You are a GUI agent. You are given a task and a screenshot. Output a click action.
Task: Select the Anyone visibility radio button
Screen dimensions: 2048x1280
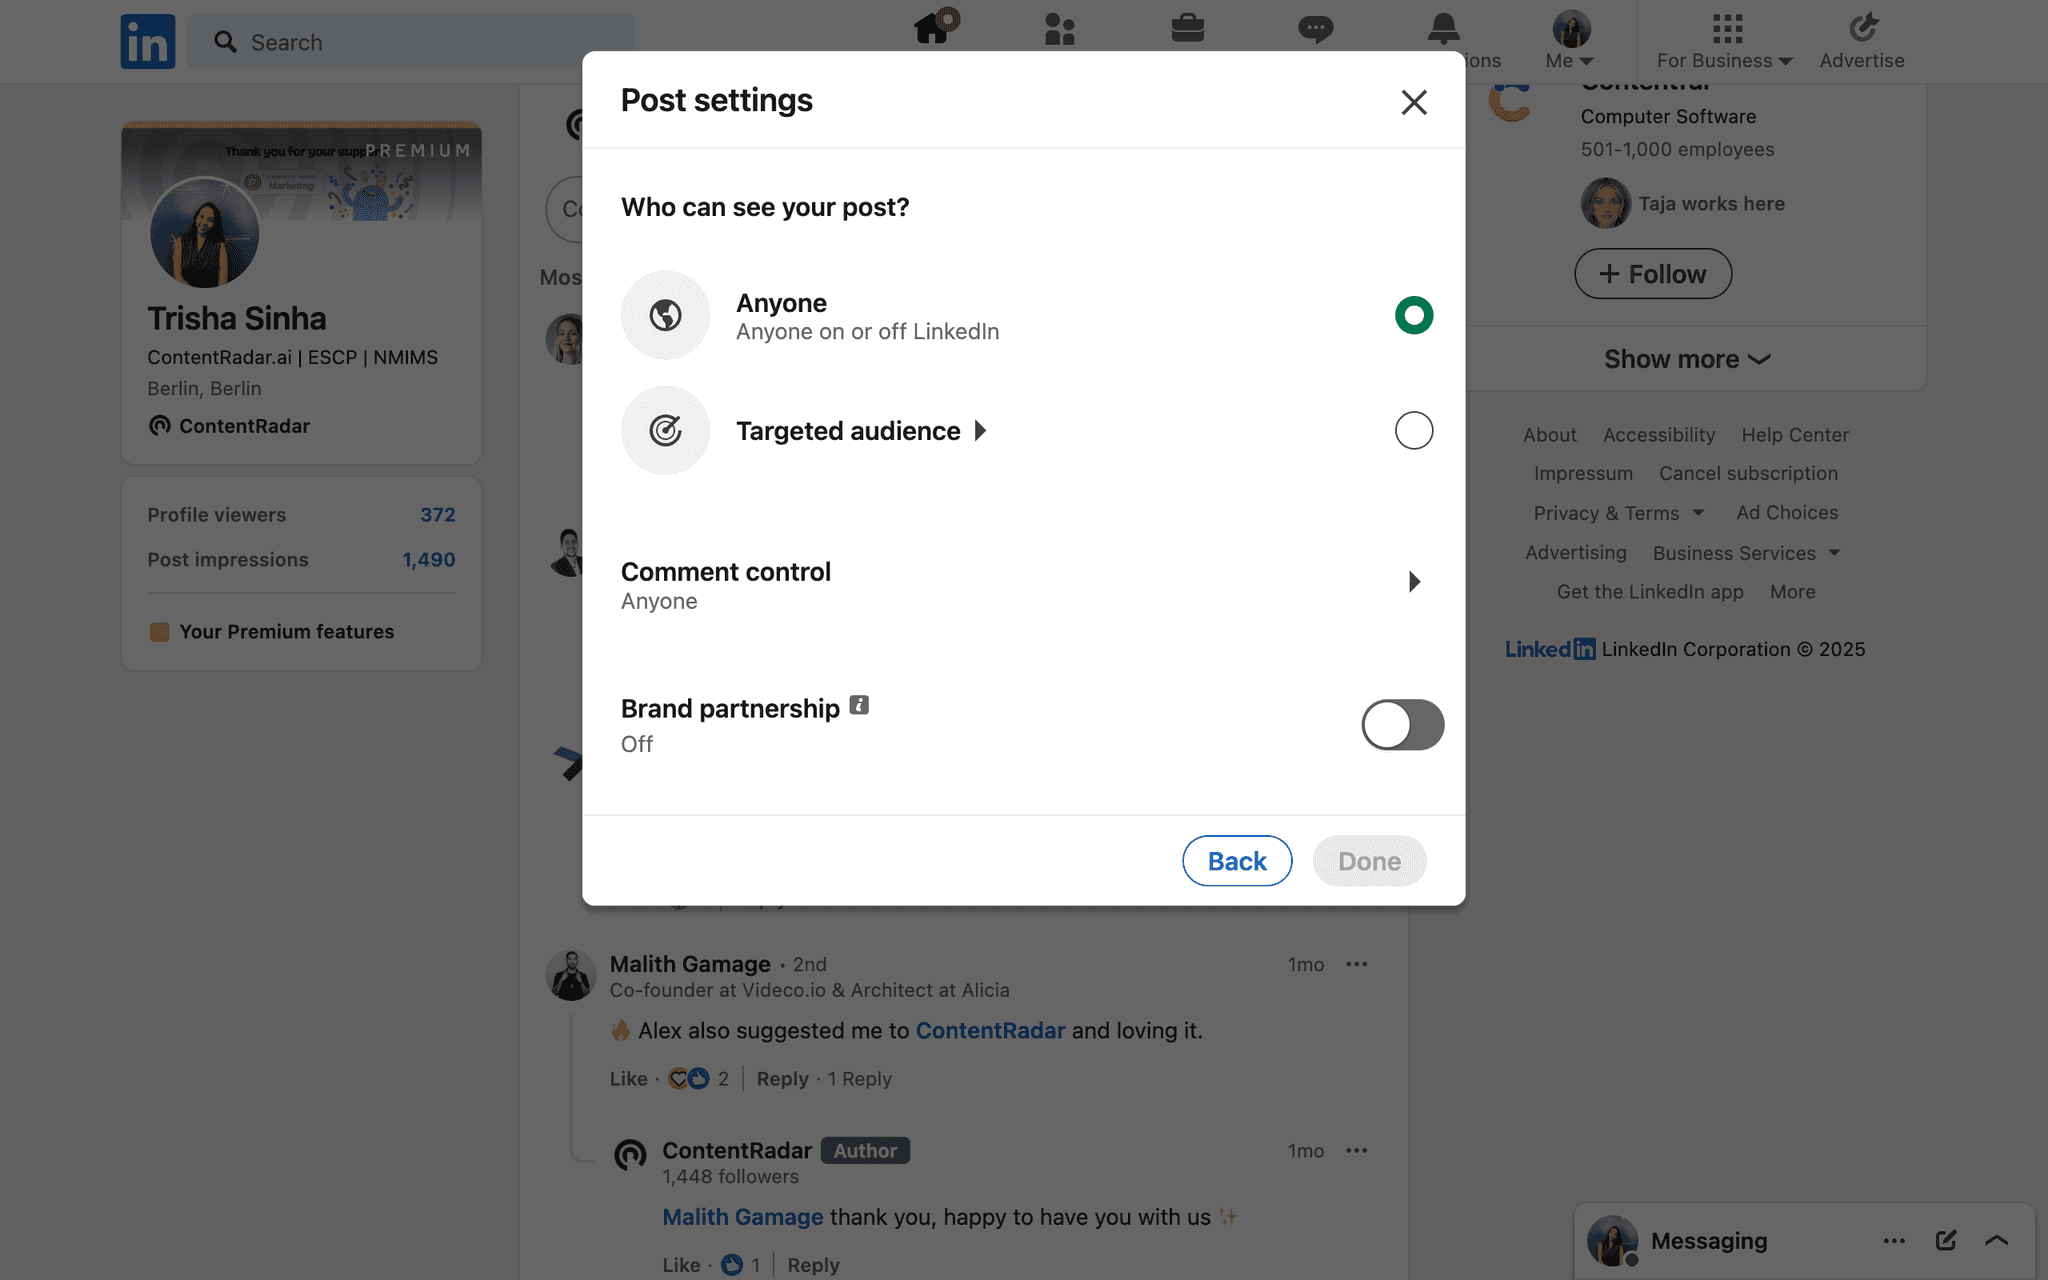pos(1413,315)
